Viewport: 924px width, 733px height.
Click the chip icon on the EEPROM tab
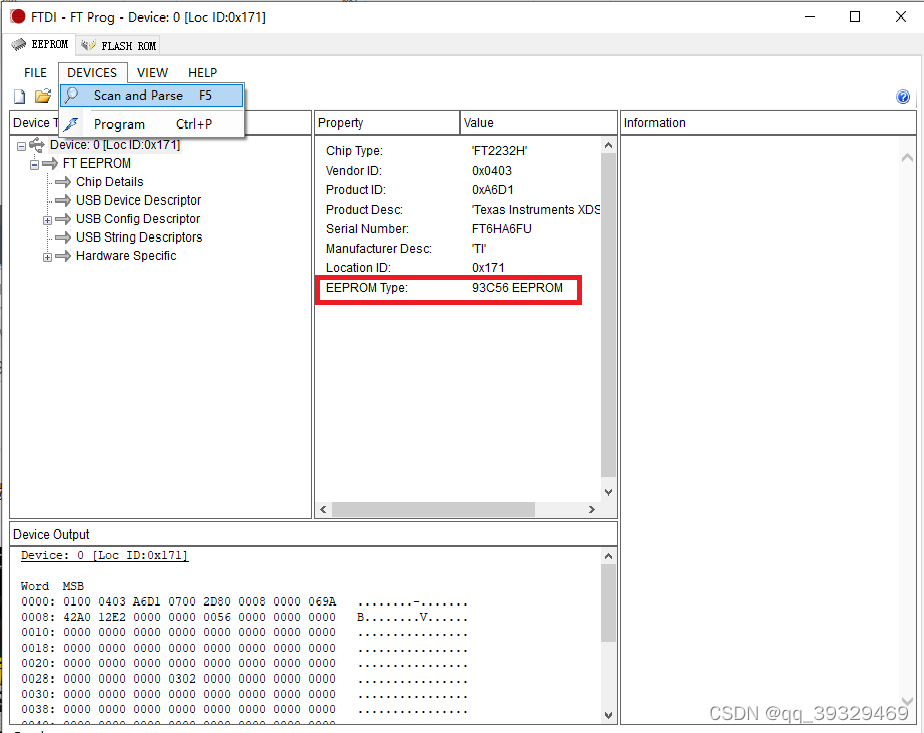(x=19, y=44)
